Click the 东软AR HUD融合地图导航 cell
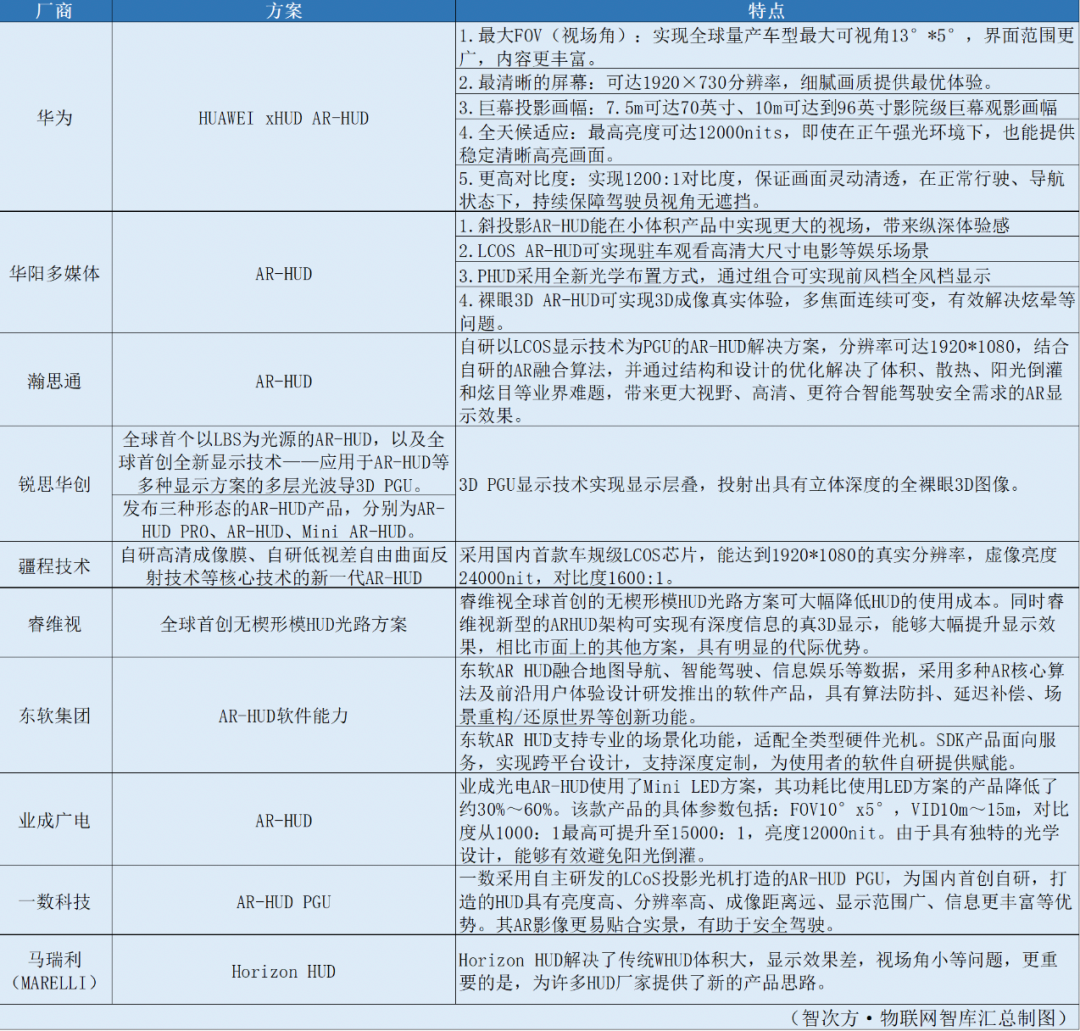Image resolution: width=1080 pixels, height=1031 pixels. point(767,692)
